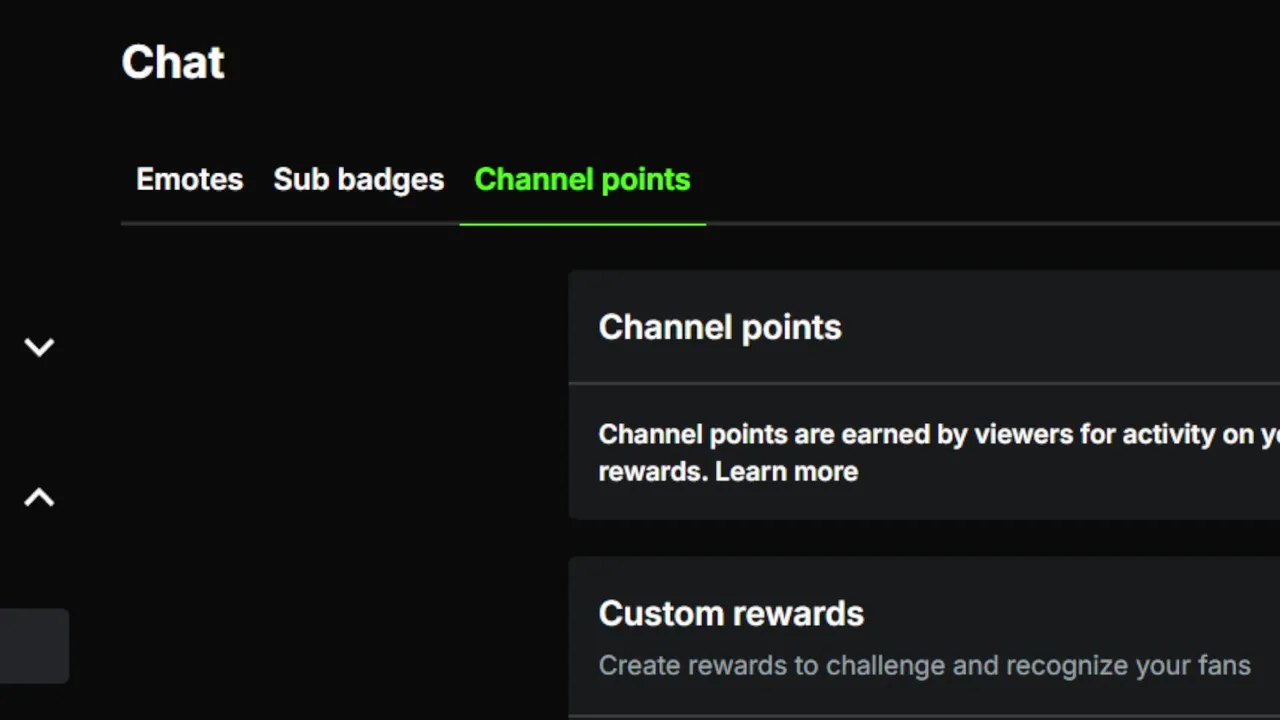Switch to the Sub badges tab

(358, 180)
